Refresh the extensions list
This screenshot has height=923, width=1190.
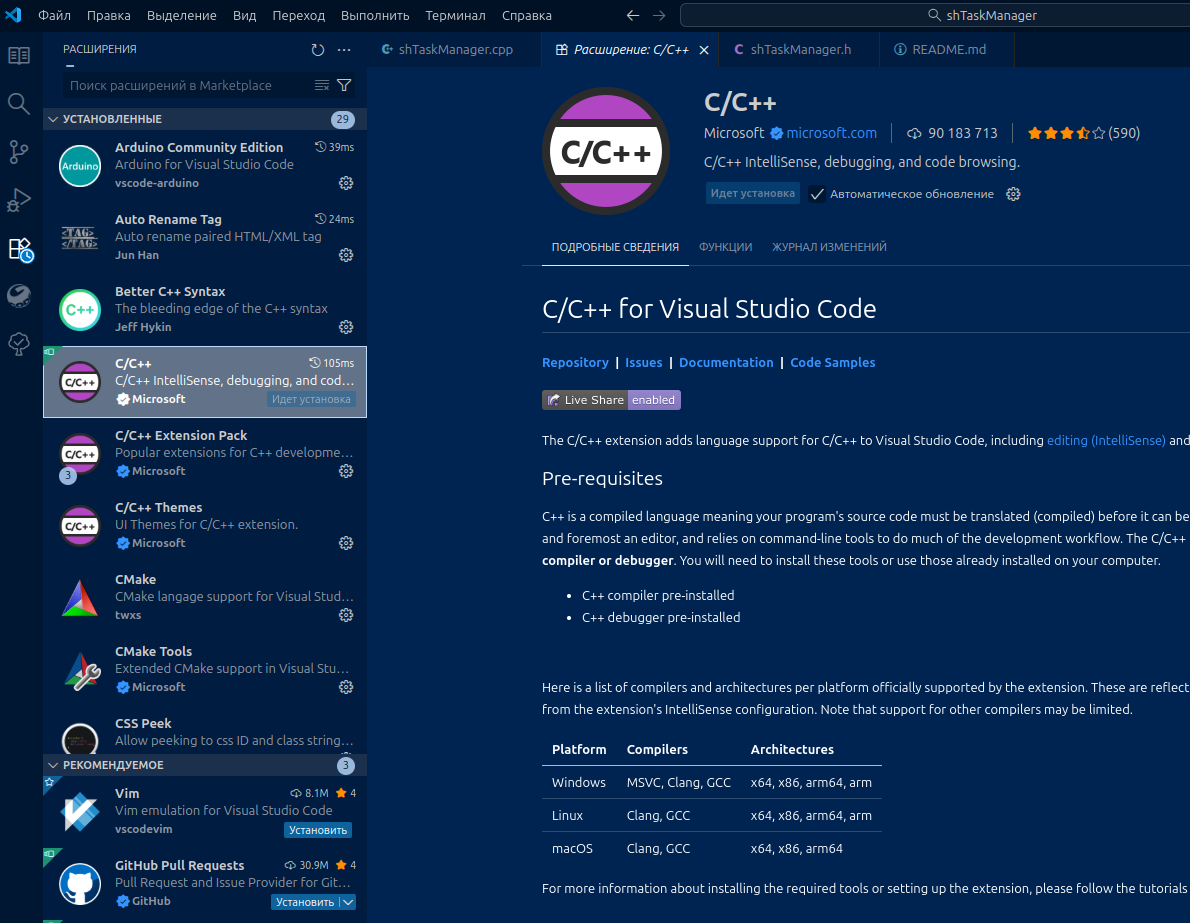click(318, 50)
